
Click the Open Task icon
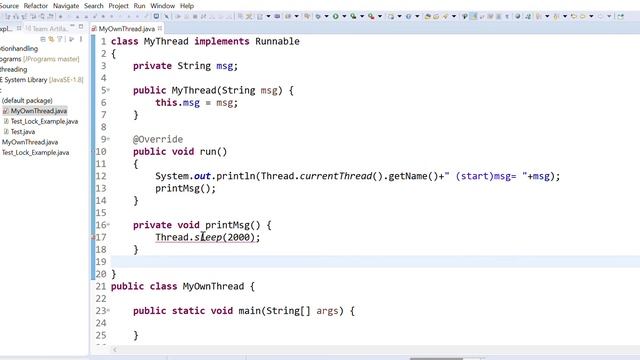coord(436,16)
